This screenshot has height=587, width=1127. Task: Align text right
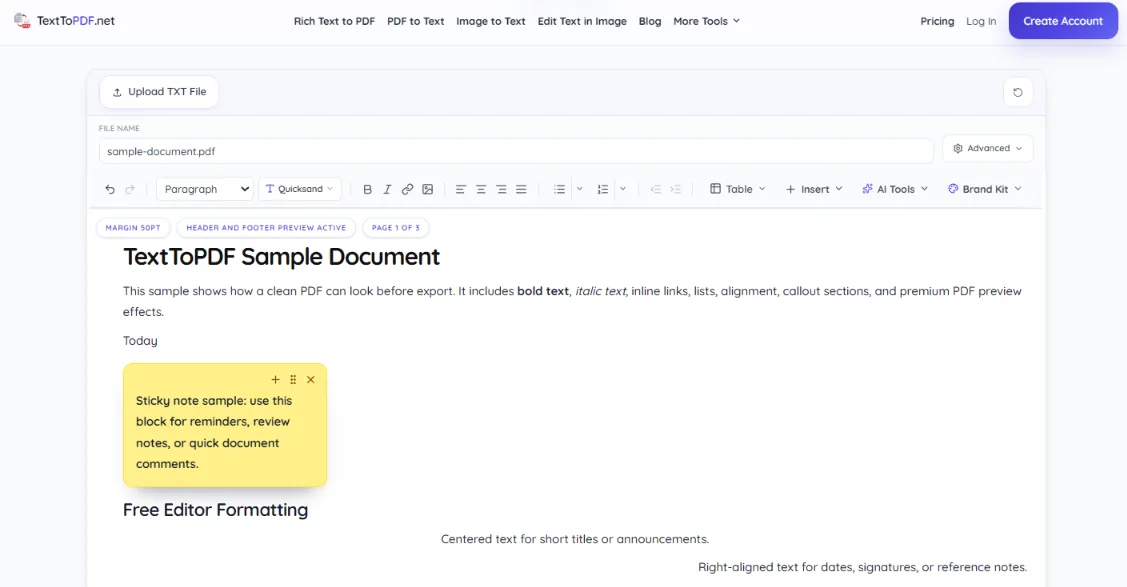click(x=501, y=189)
